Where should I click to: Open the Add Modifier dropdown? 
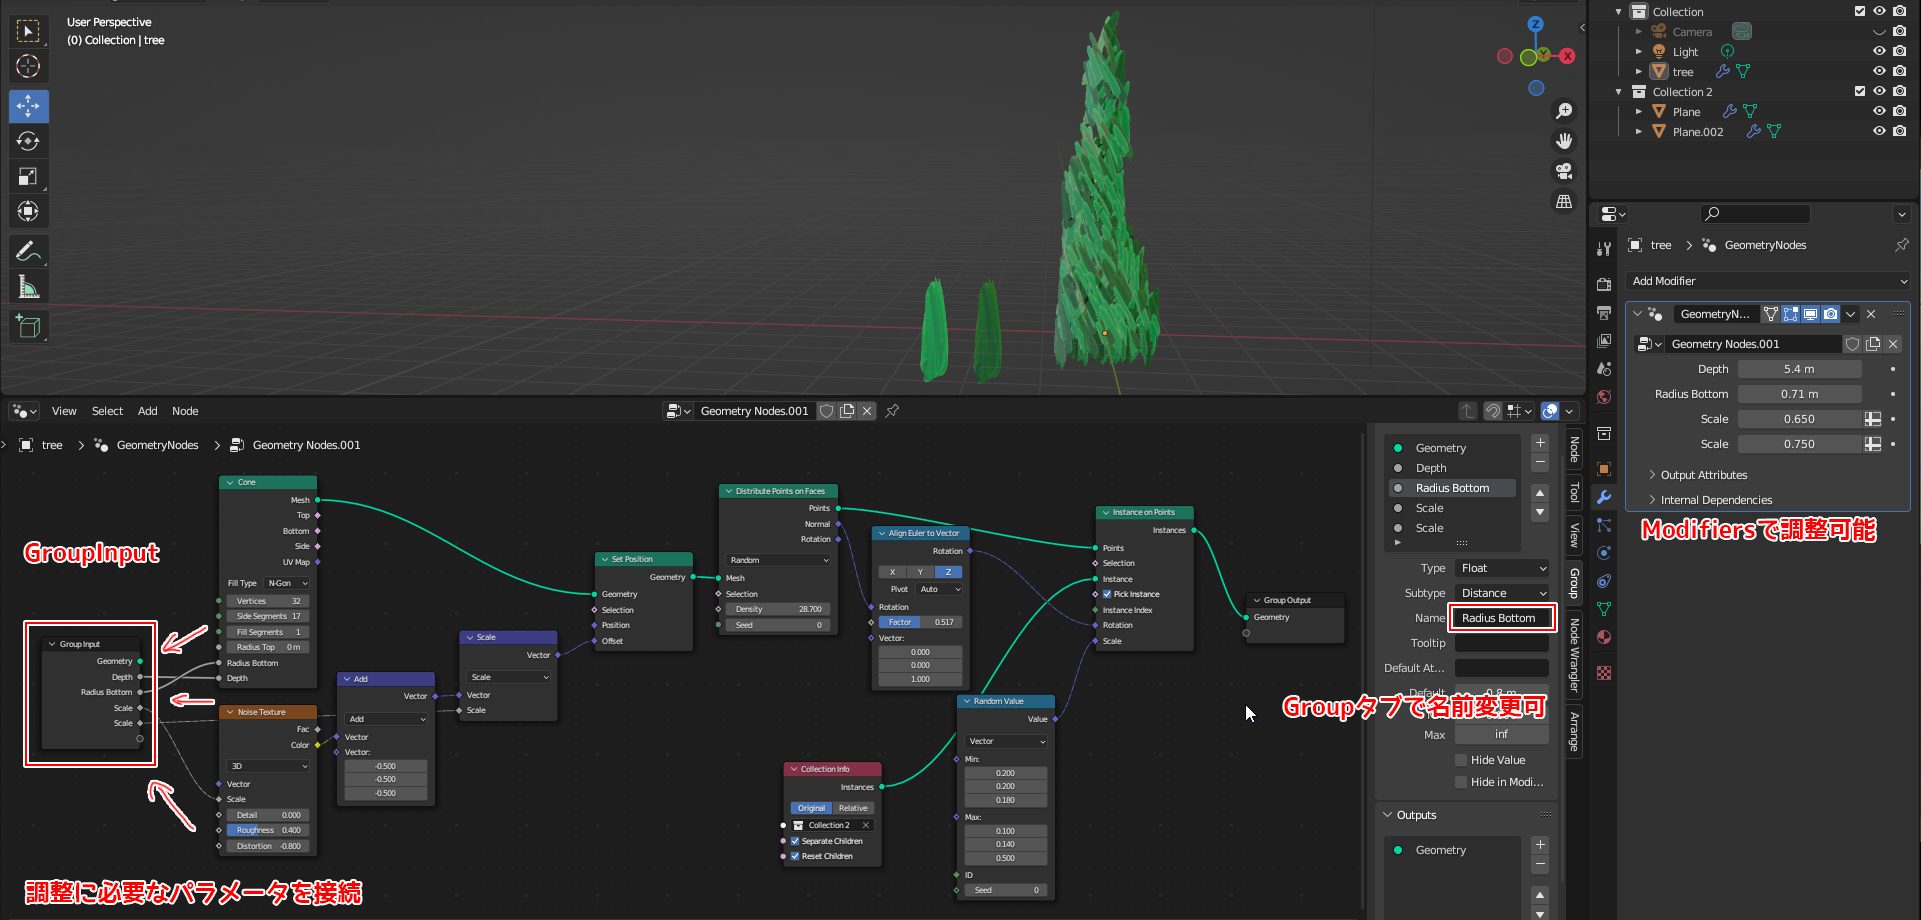tap(1768, 281)
